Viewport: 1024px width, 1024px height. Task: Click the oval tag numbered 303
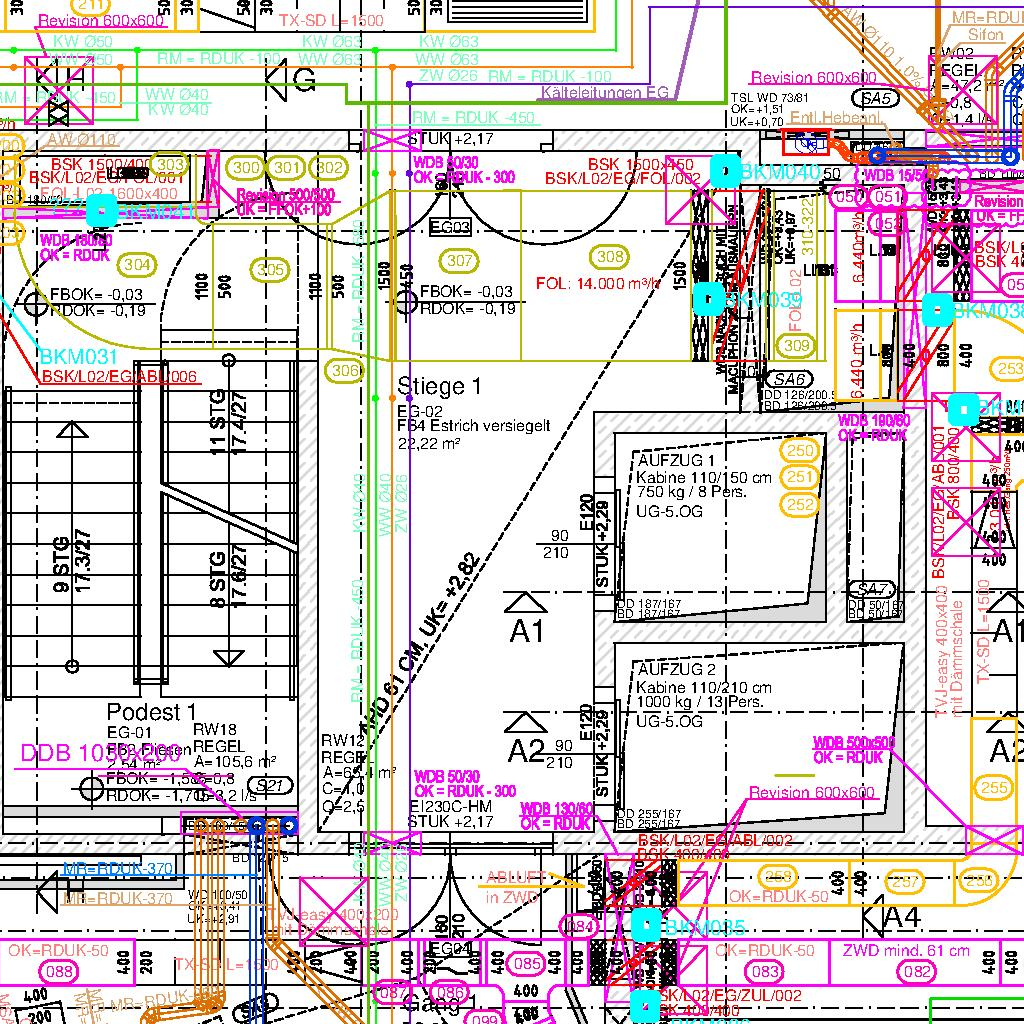click(x=170, y=165)
